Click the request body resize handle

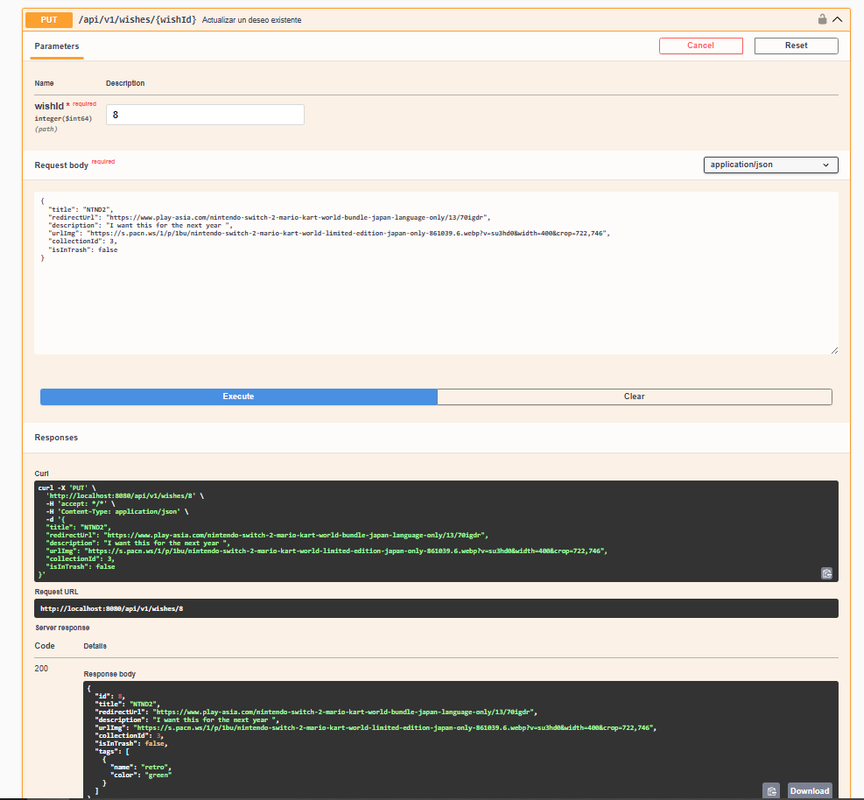point(834,350)
